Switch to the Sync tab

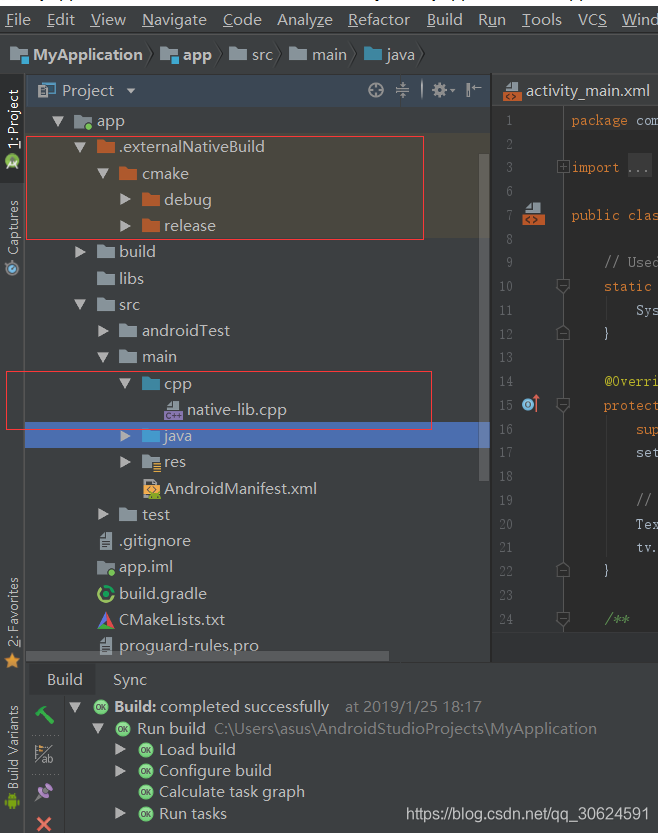(x=130, y=679)
